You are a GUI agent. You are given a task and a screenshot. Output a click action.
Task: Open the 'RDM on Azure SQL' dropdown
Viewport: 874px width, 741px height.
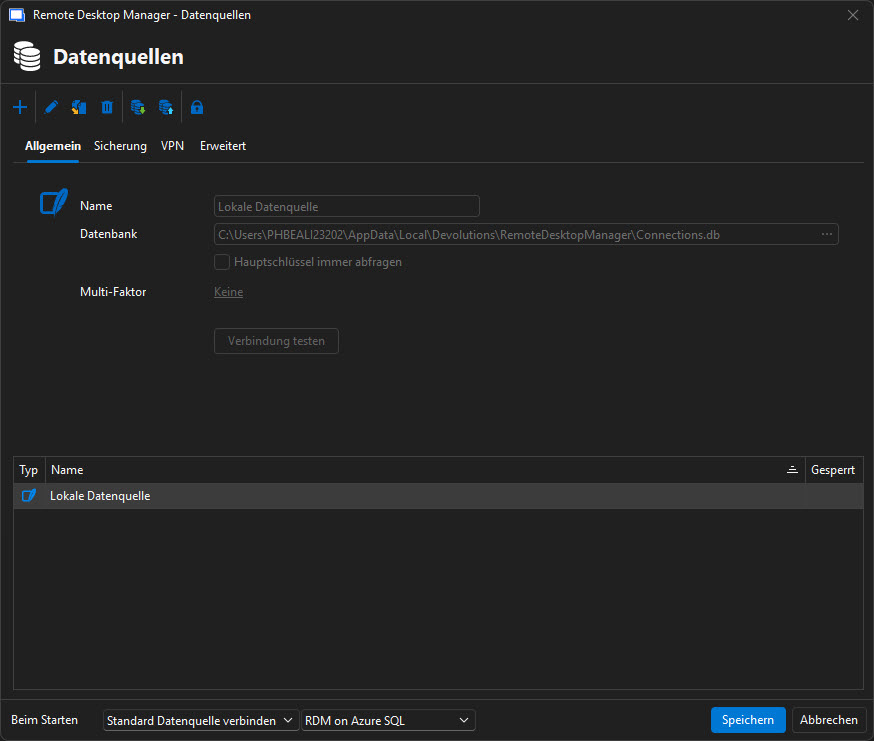388,720
